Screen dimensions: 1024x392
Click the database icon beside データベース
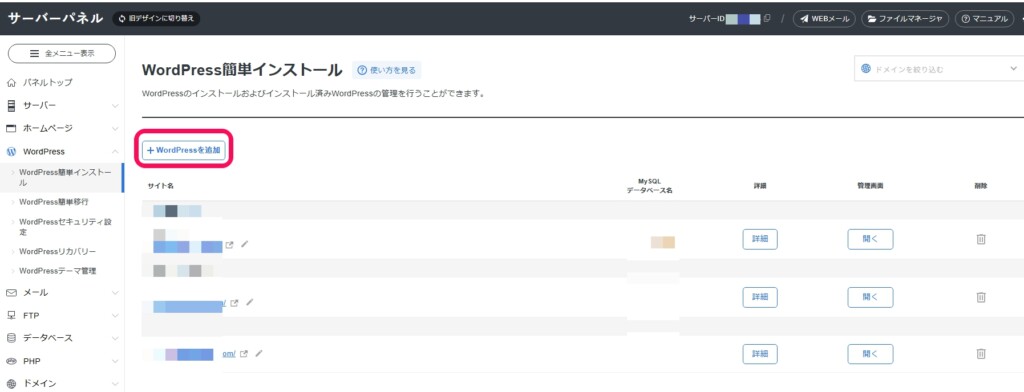[x=11, y=338]
